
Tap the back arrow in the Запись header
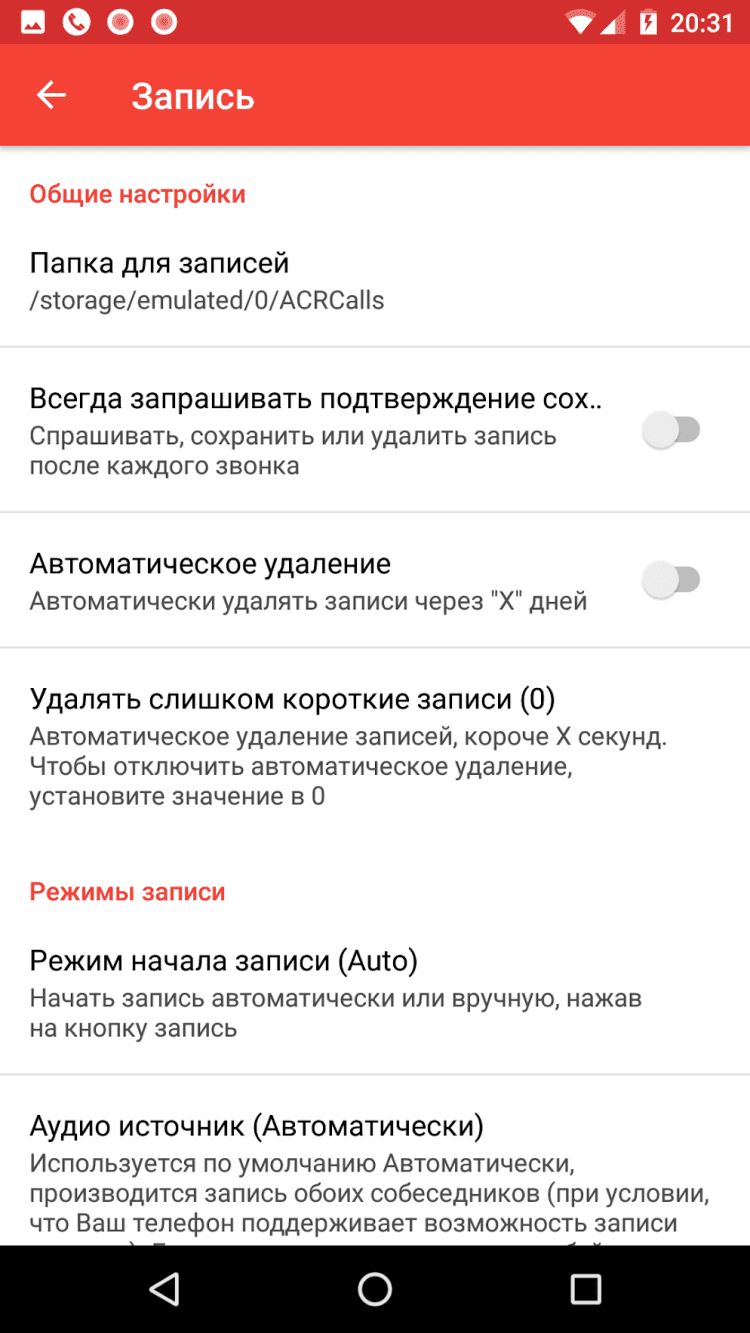pos(51,95)
